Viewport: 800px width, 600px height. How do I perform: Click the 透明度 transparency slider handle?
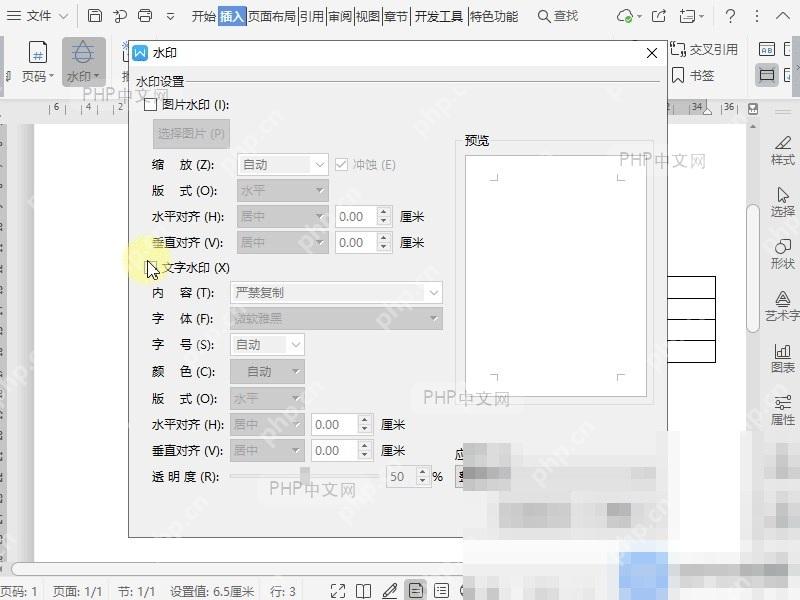pos(305,475)
